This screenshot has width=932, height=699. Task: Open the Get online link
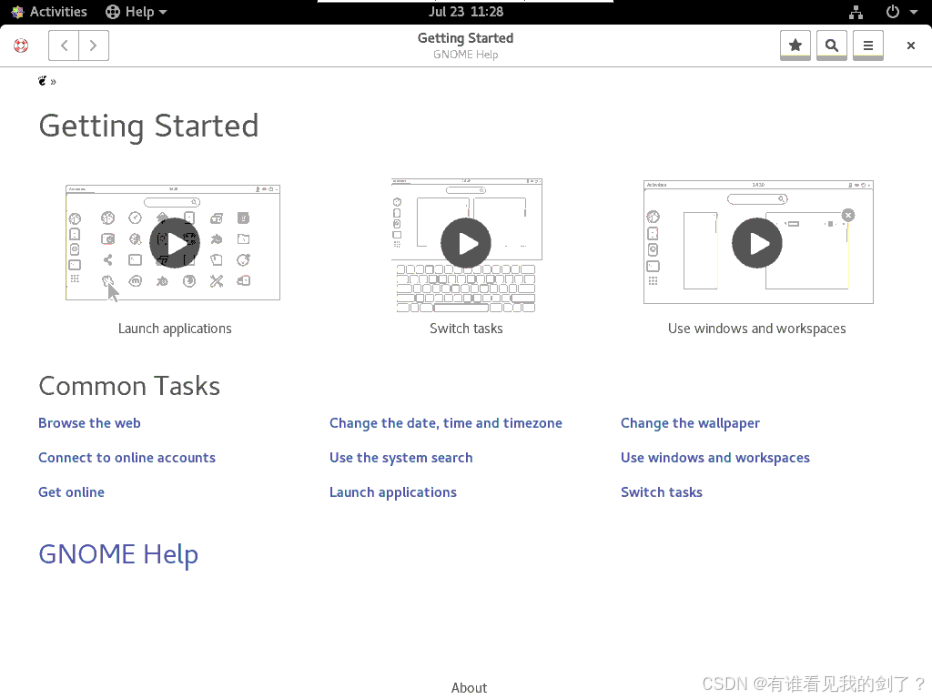point(71,492)
